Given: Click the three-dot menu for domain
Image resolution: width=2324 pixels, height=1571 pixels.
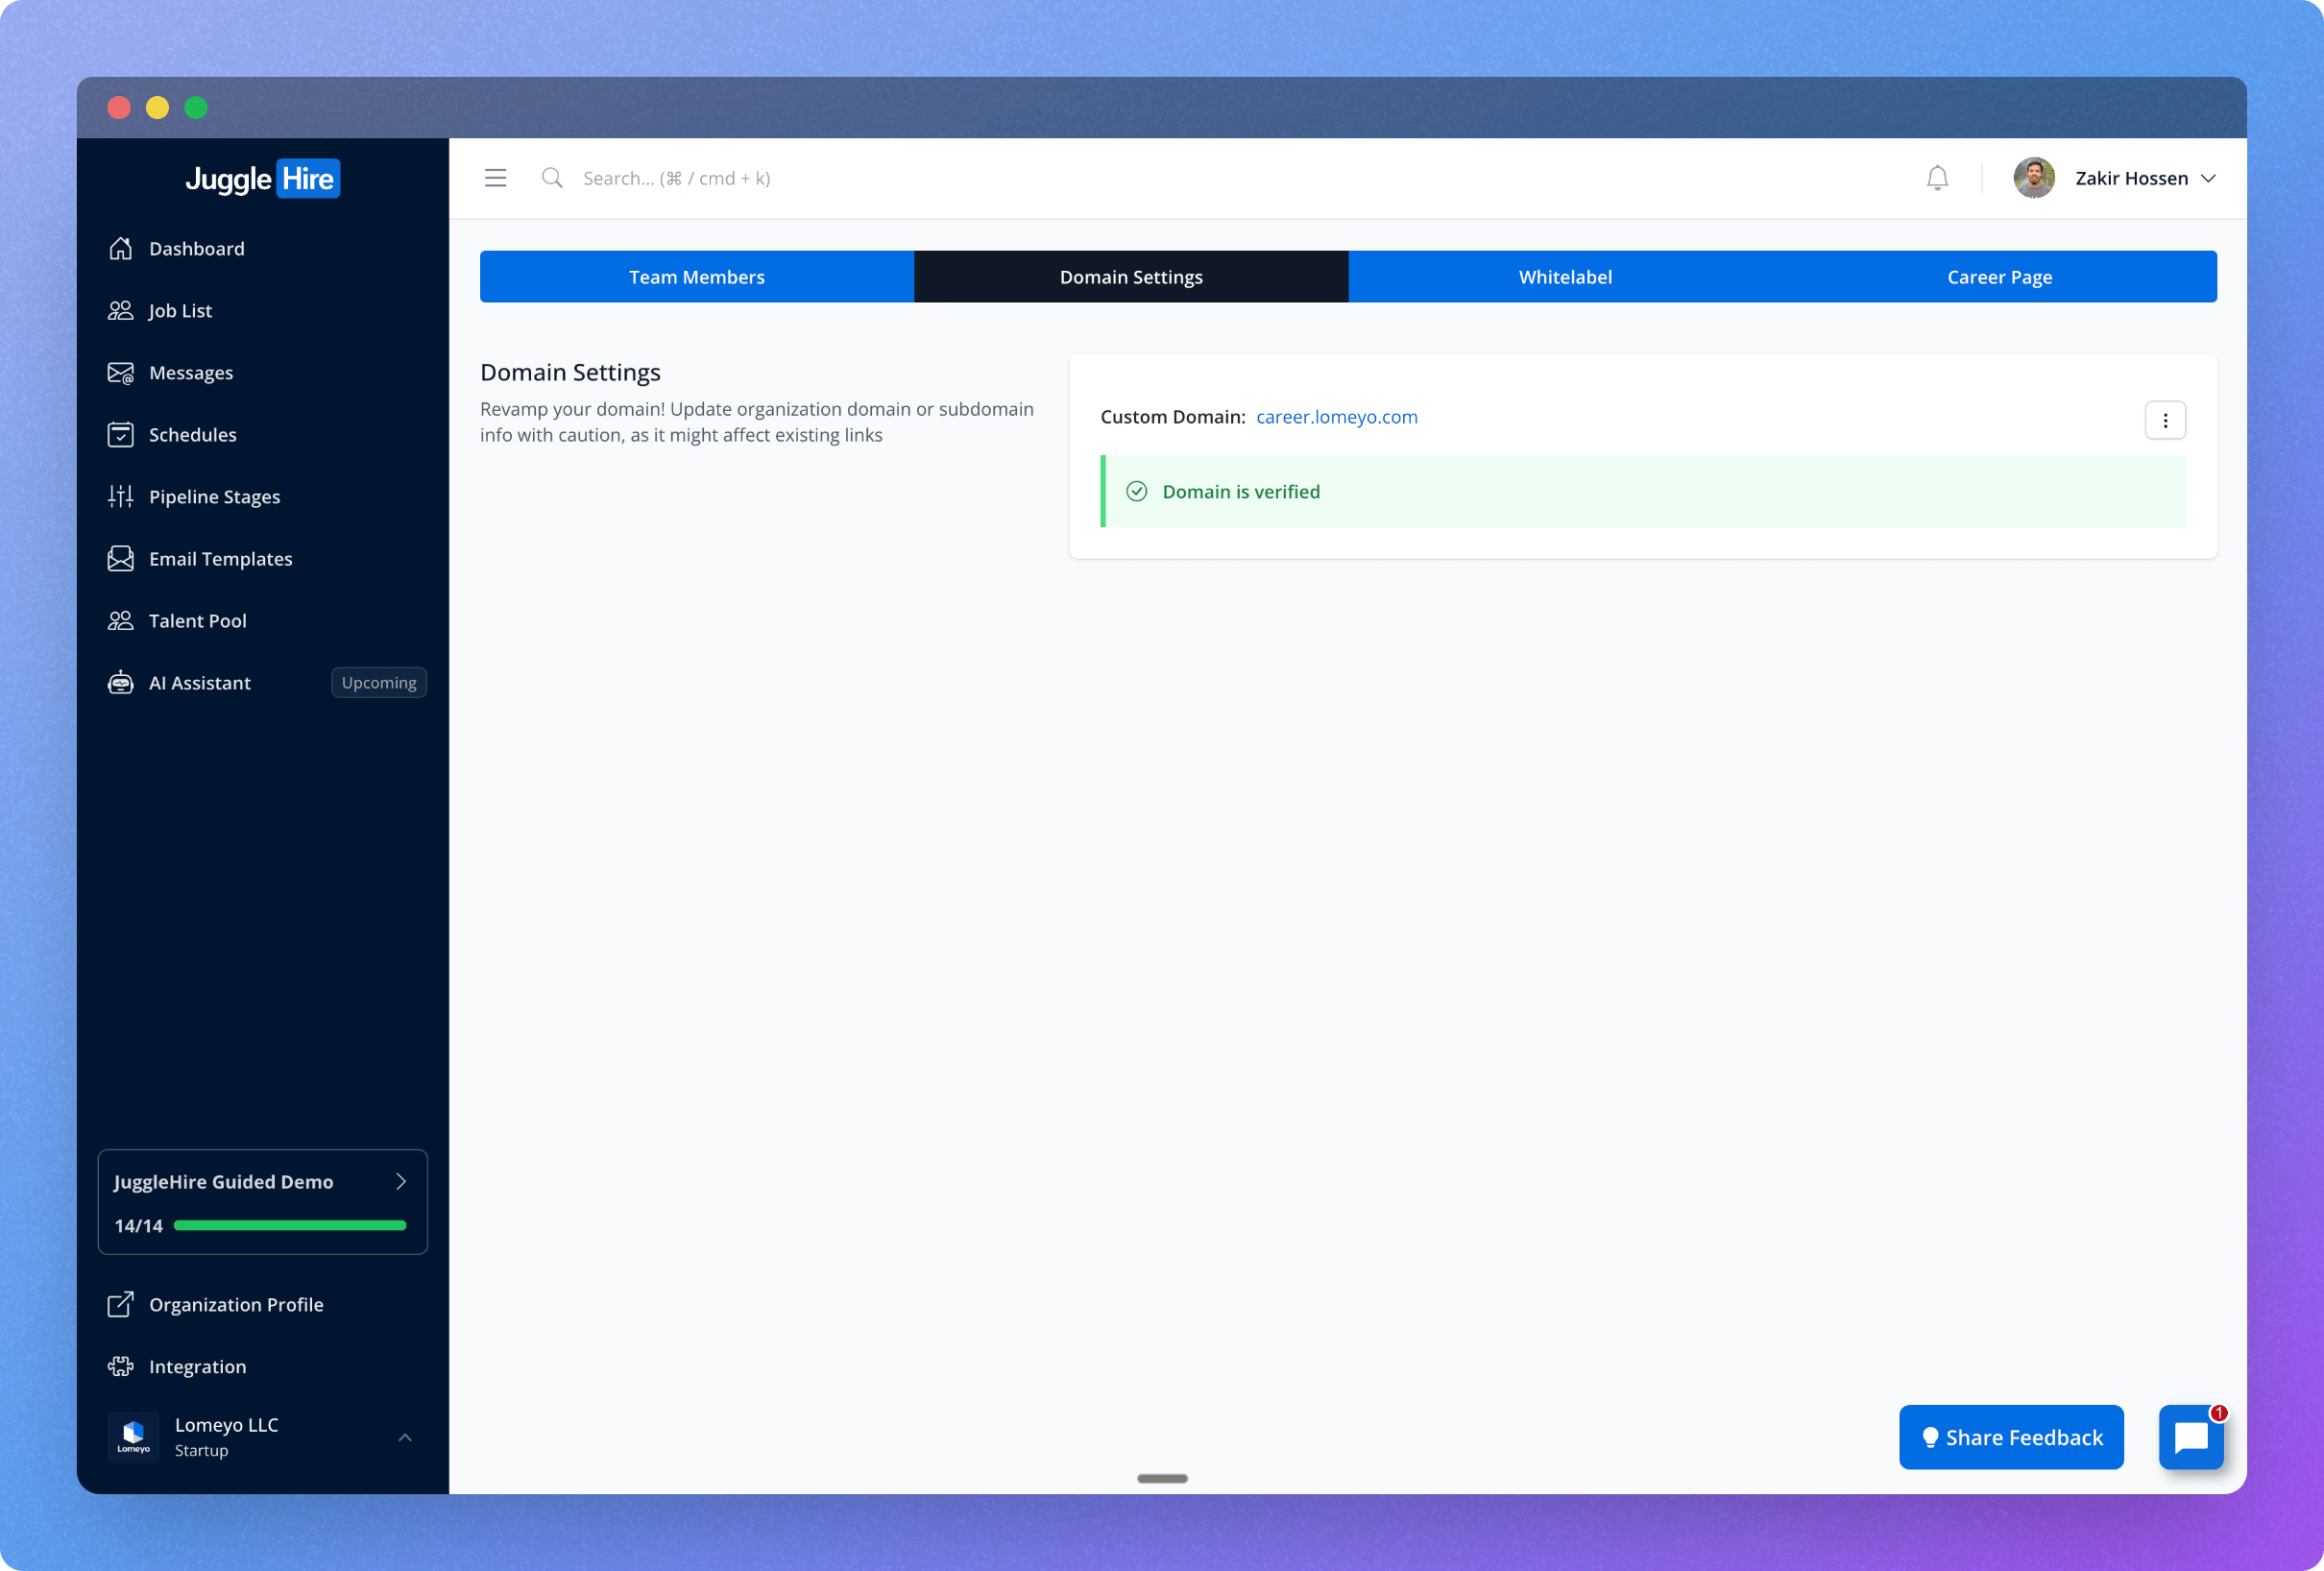Looking at the screenshot, I should (2167, 419).
